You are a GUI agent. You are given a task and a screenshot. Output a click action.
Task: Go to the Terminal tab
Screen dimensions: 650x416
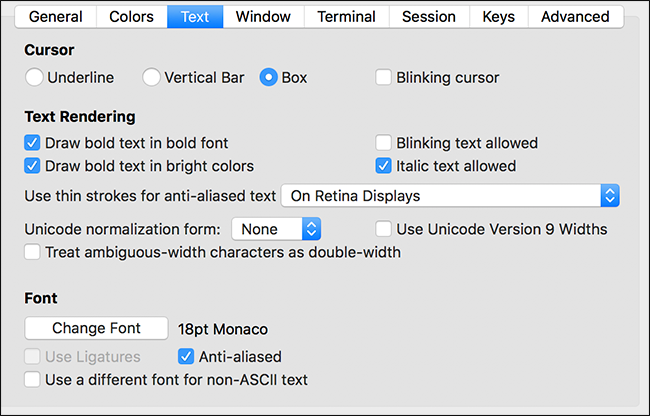tap(346, 17)
